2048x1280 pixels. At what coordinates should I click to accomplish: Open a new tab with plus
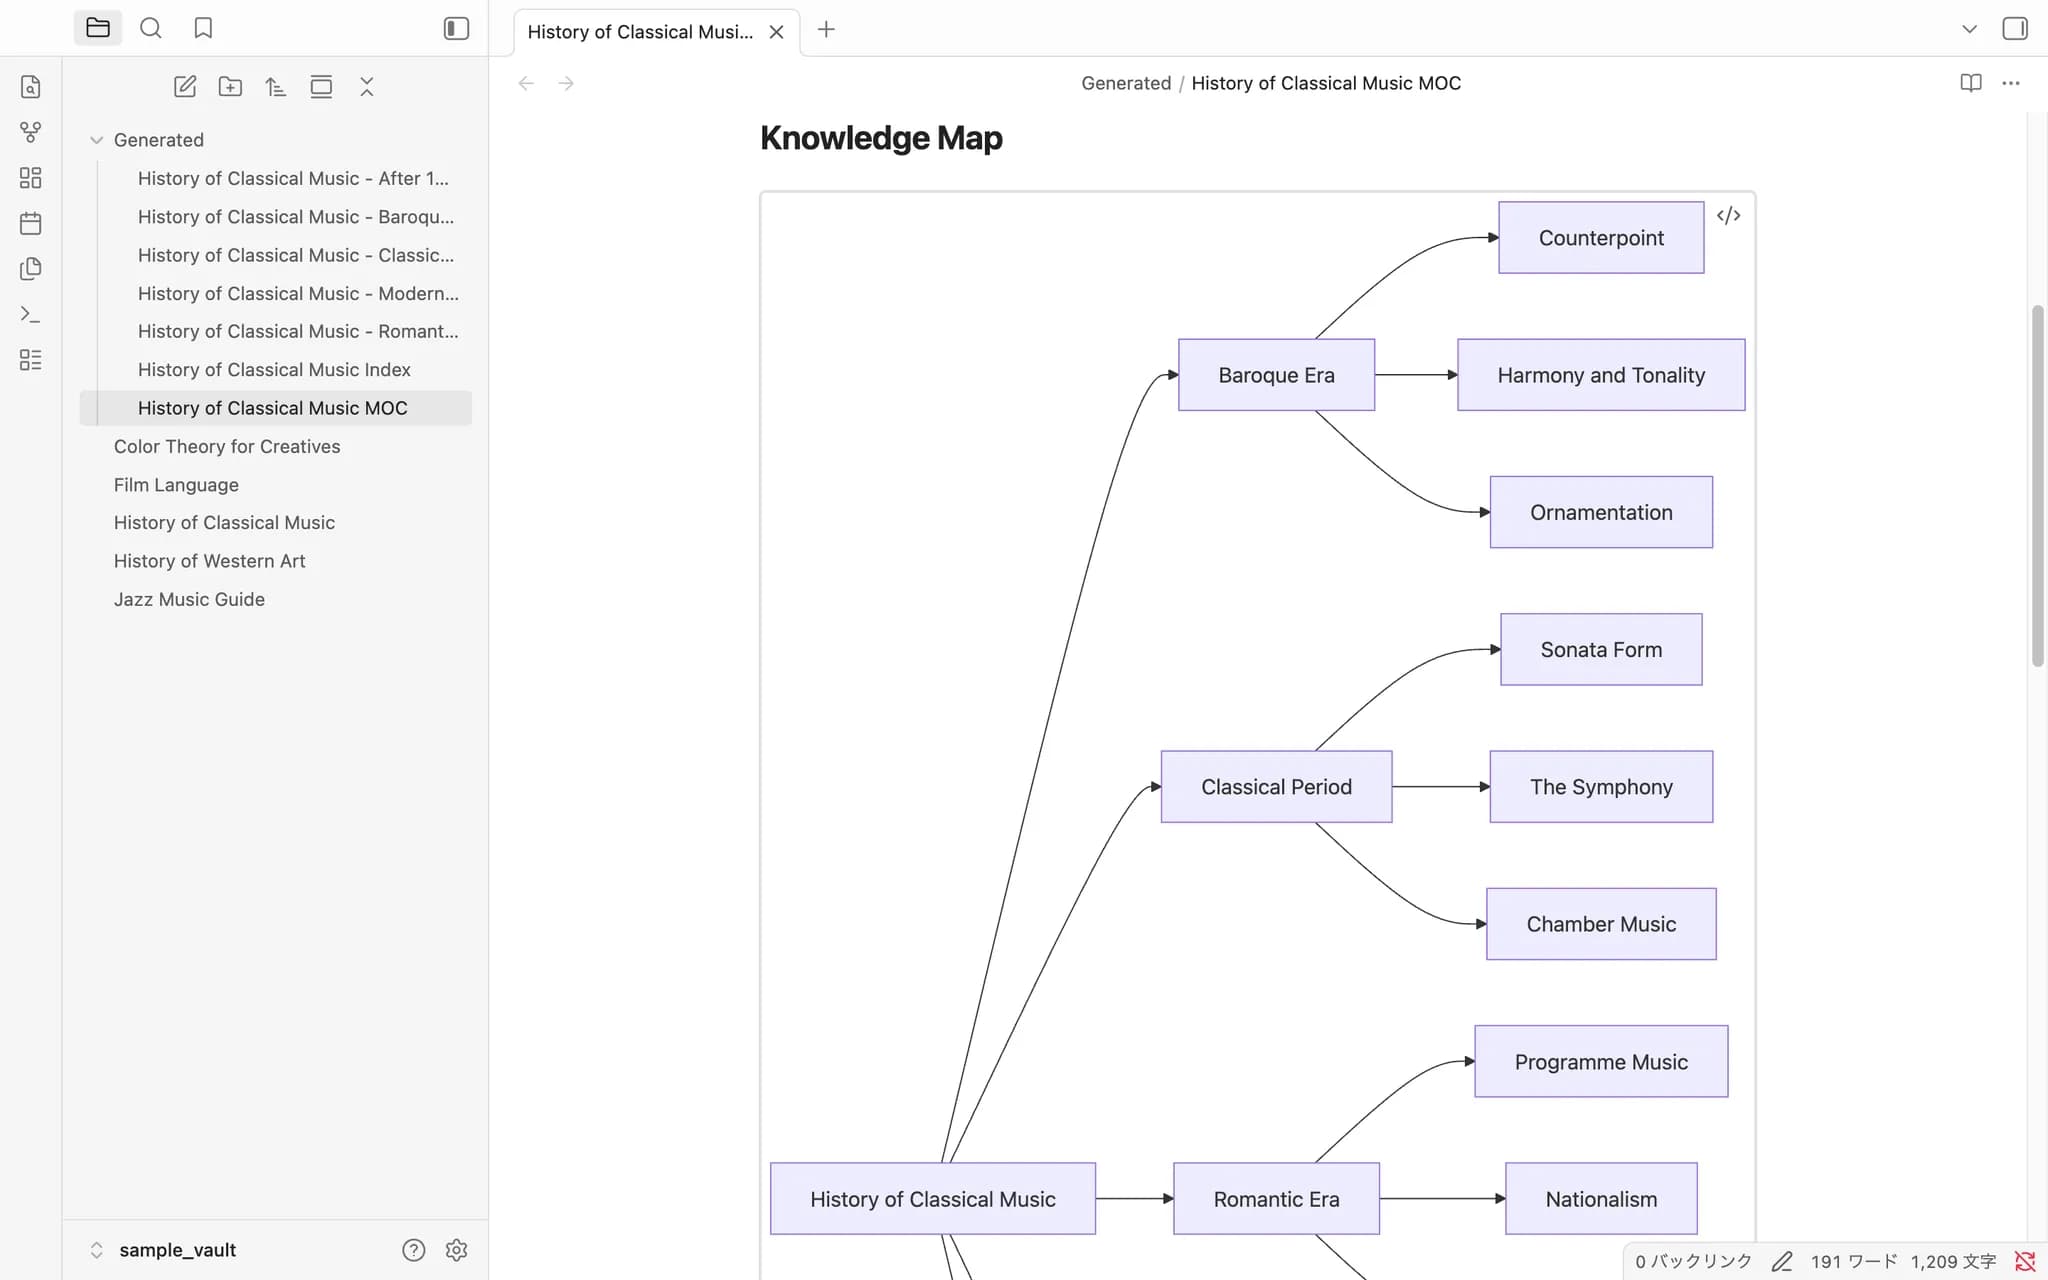click(826, 30)
